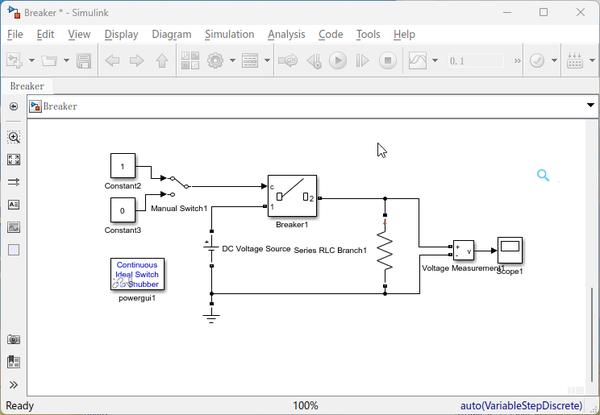Viewport: 600px width, 415px height.
Task: Select Fit to View icon in palette
Action: [14, 159]
